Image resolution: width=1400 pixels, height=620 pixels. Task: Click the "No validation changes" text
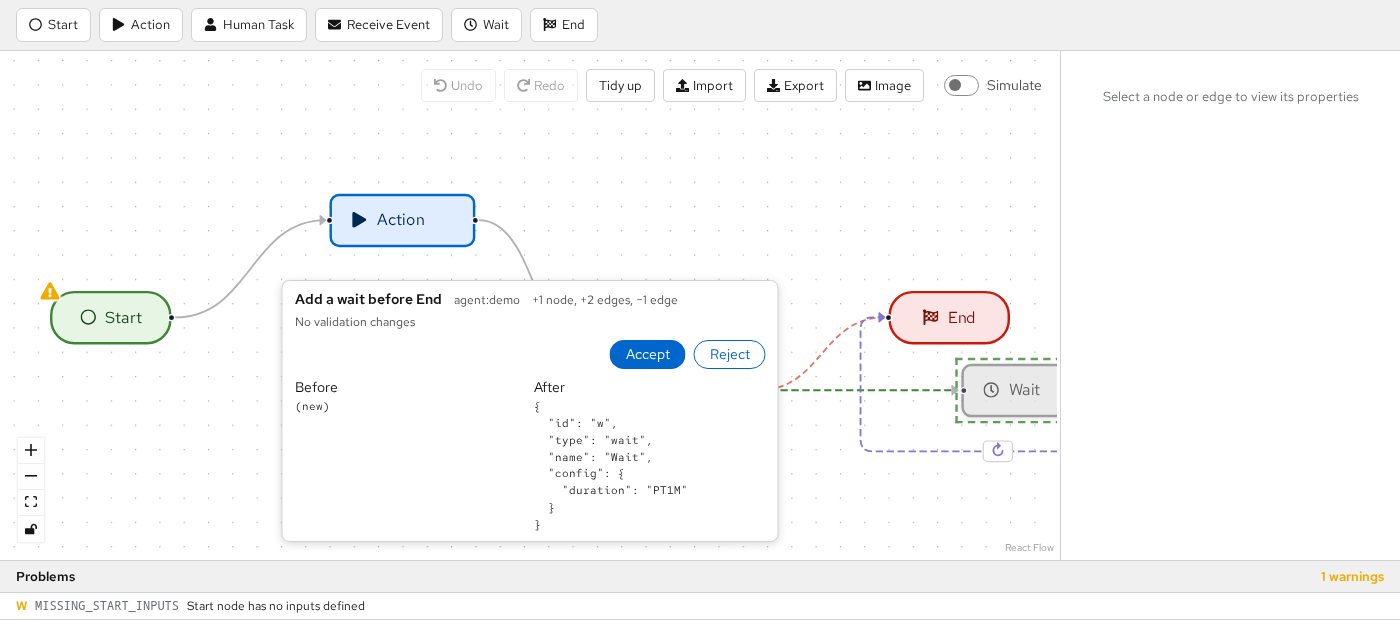click(355, 322)
